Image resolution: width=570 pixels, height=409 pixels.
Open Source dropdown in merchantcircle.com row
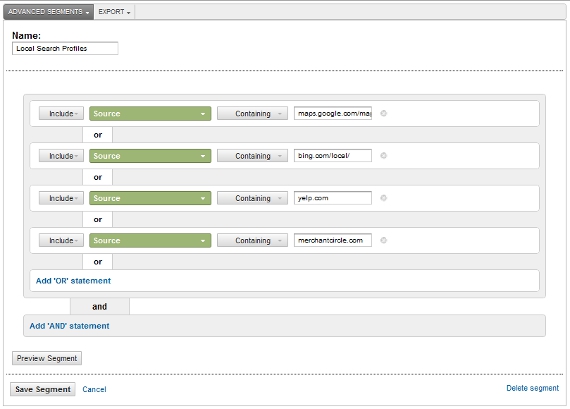[150, 240]
